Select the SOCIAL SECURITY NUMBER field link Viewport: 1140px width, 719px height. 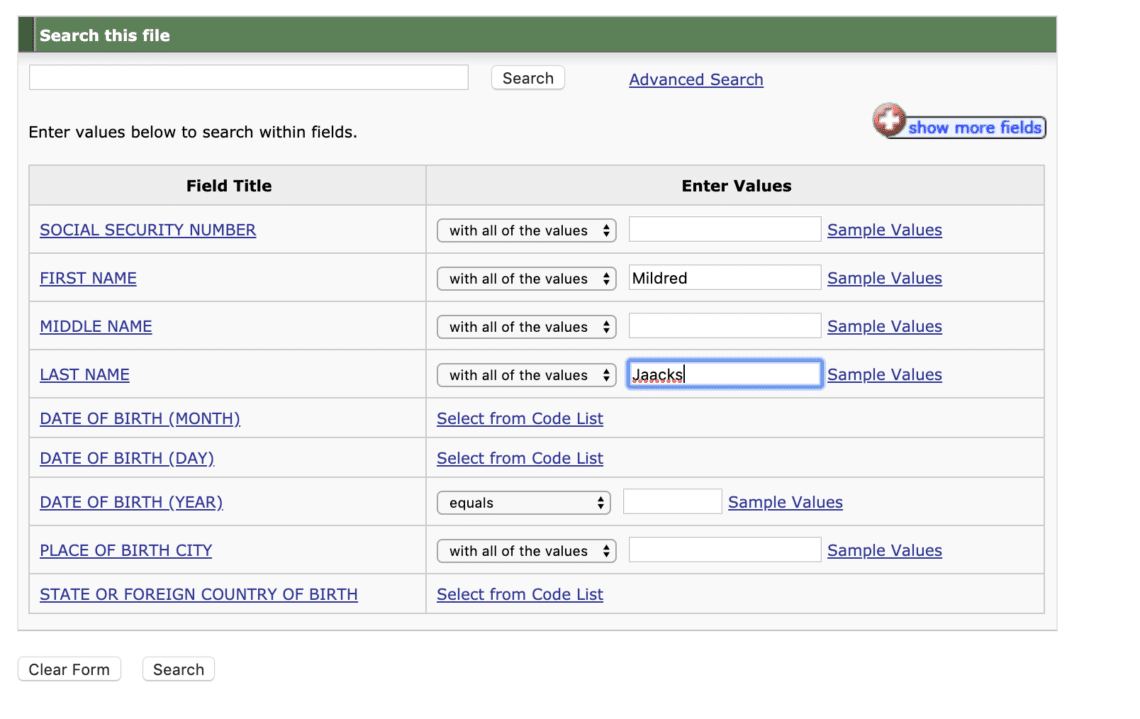tap(147, 229)
